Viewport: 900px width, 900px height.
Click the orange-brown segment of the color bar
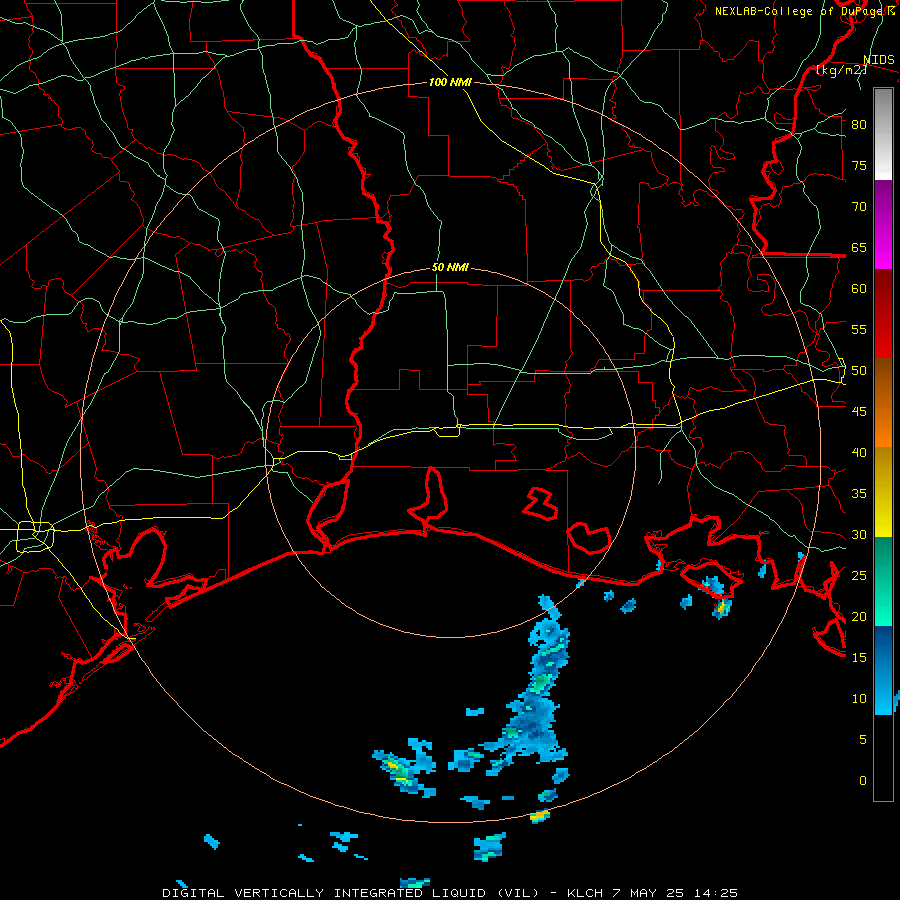point(883,403)
